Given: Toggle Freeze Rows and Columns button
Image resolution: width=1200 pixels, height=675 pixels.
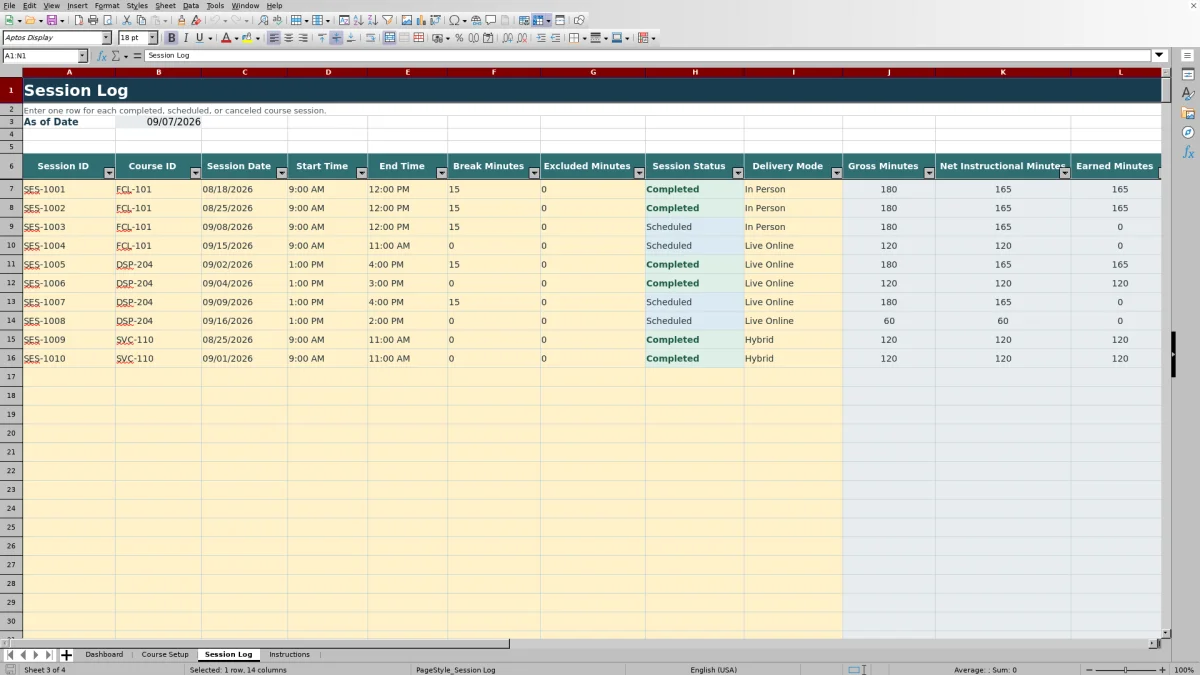Looking at the screenshot, I should (538, 20).
